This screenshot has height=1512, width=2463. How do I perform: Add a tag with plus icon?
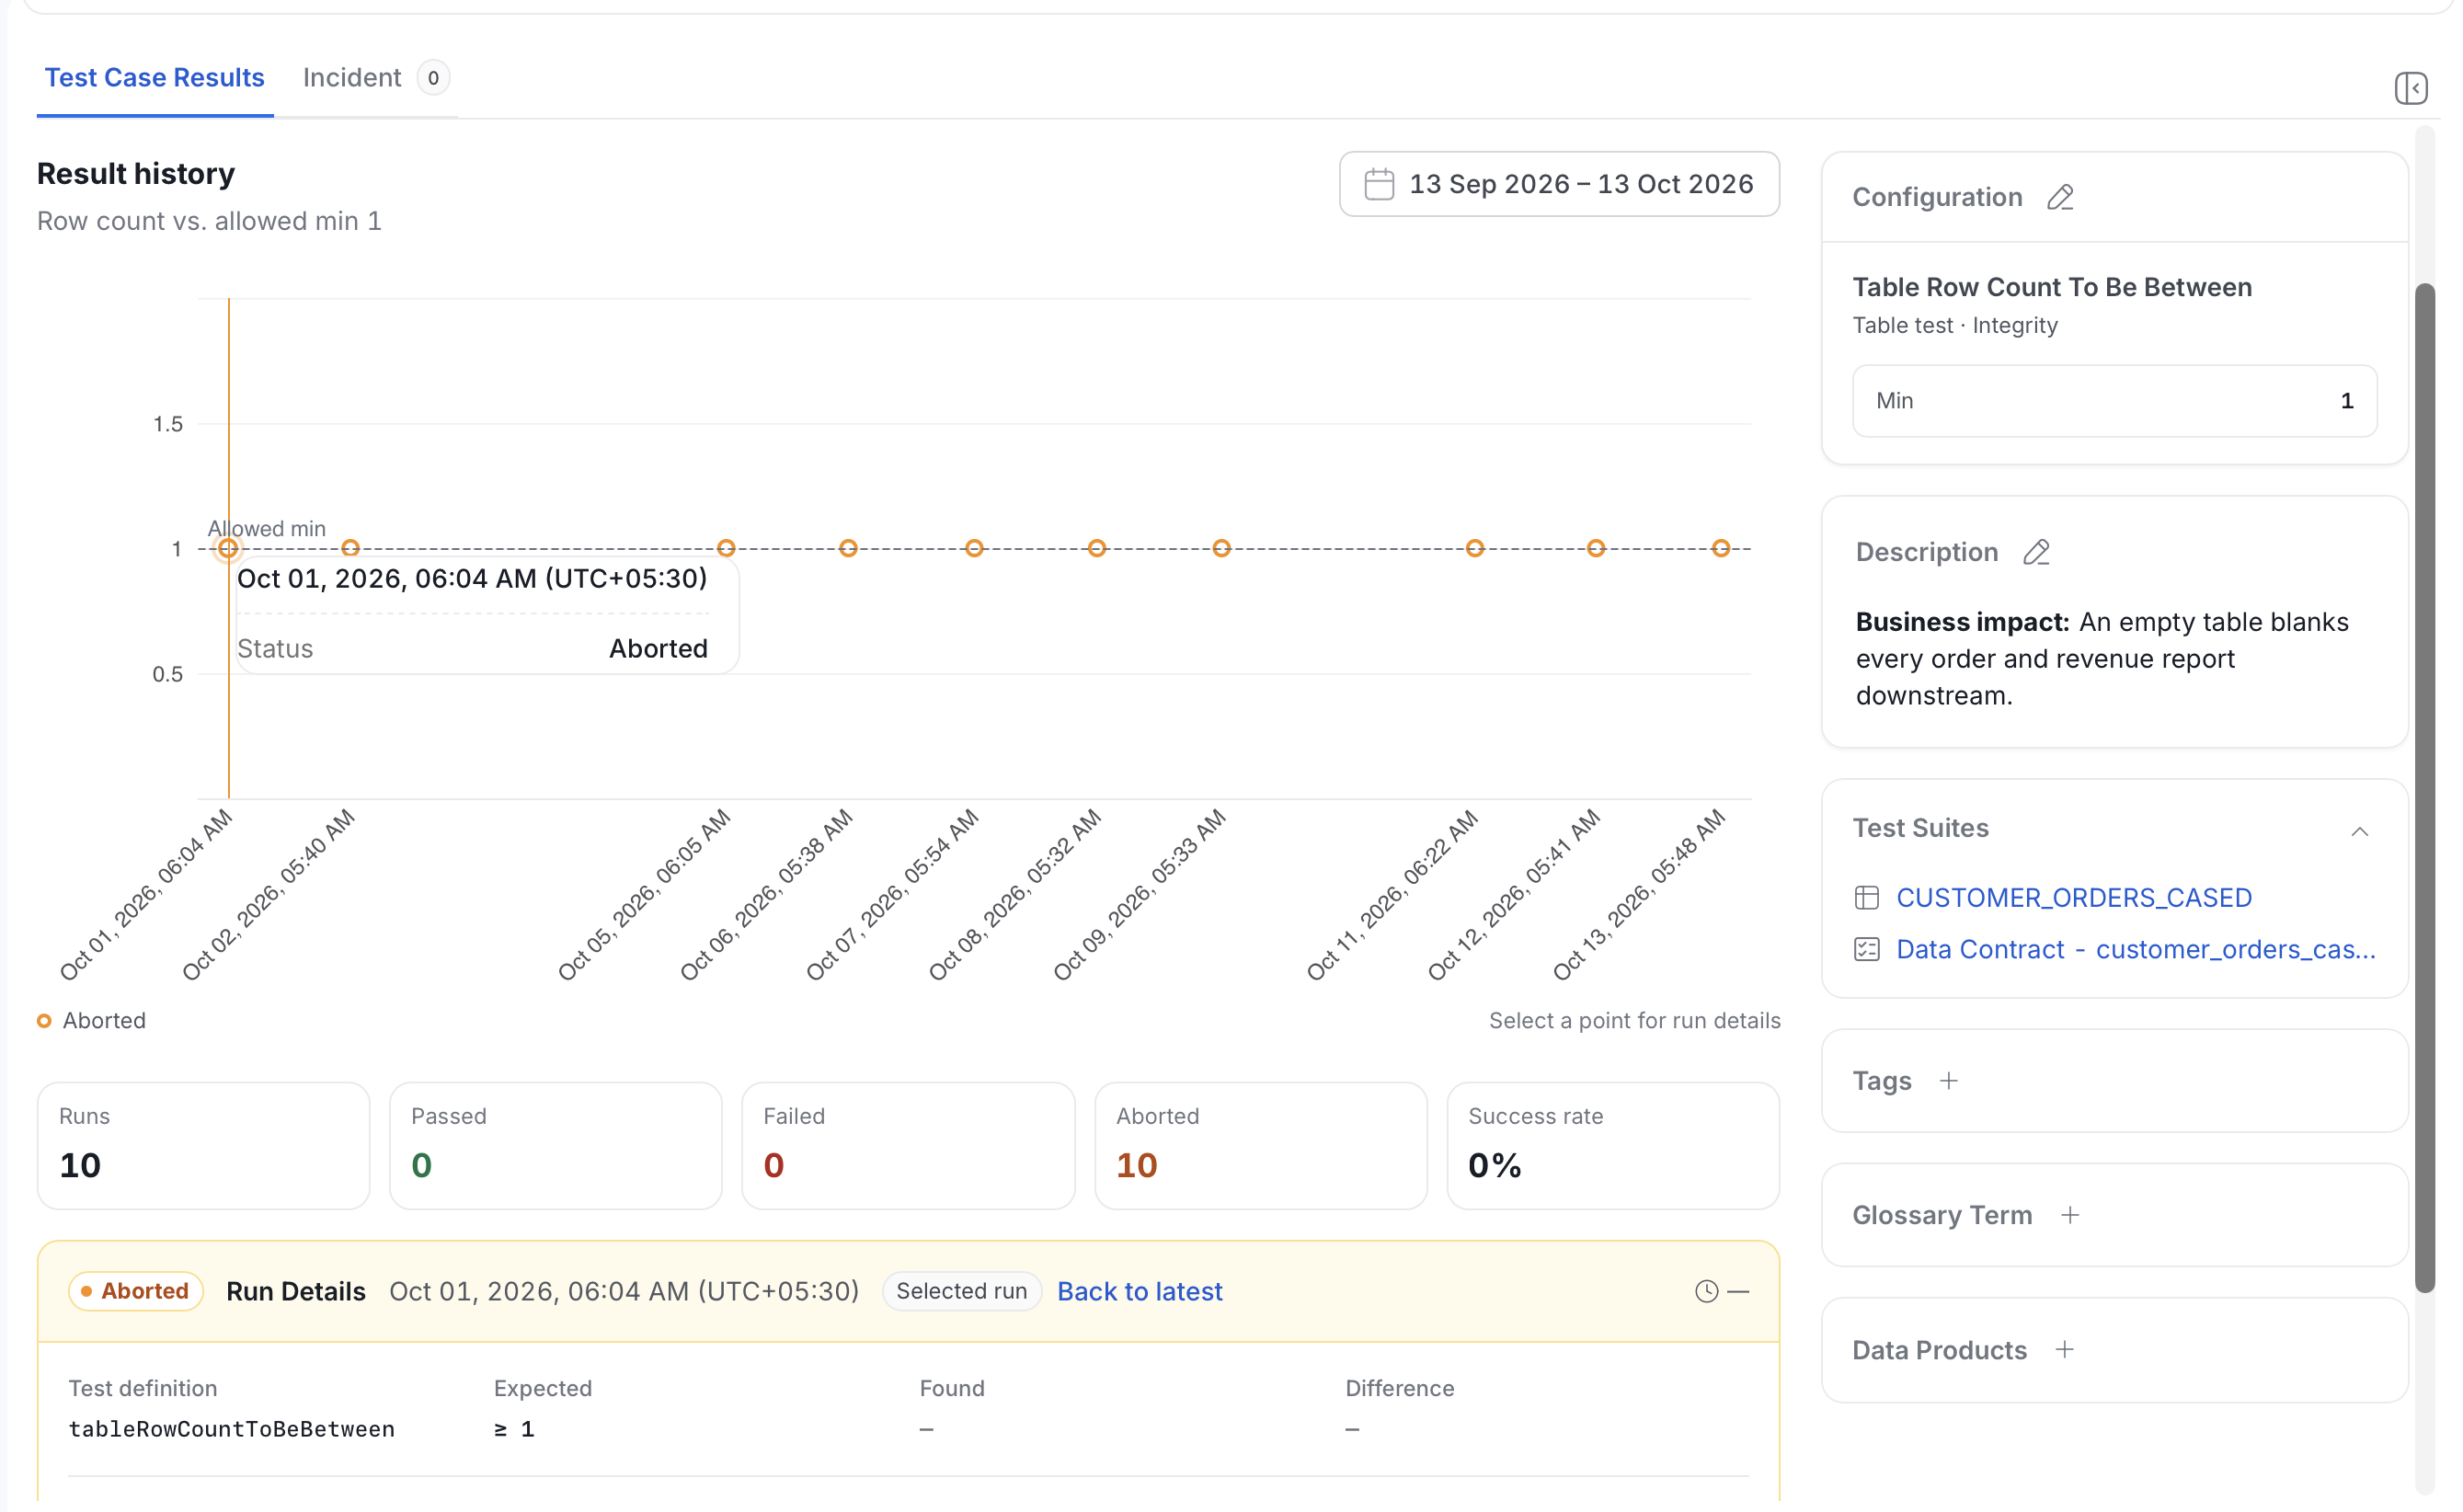(x=1948, y=1081)
